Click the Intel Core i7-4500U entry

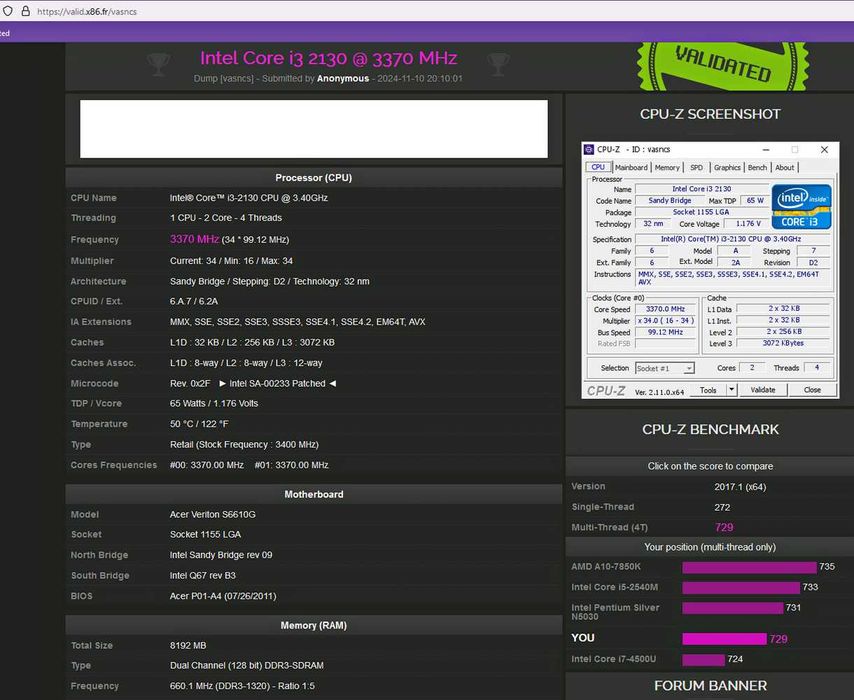click(x=613, y=659)
